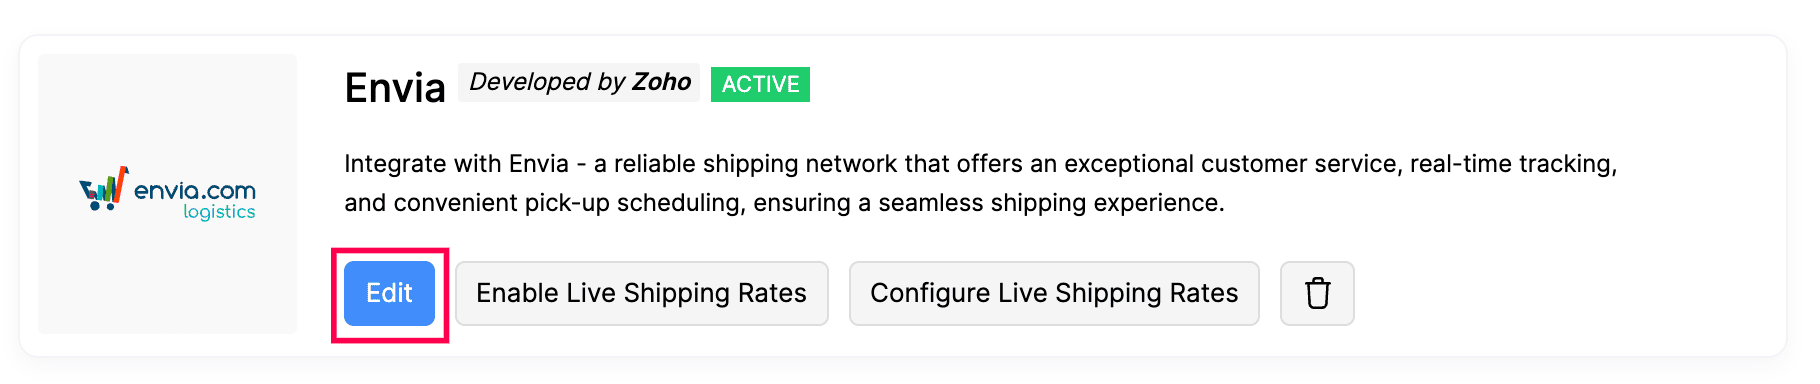Click the Developed by Zoho label
Image resolution: width=1820 pixels, height=384 pixels.
point(580,82)
